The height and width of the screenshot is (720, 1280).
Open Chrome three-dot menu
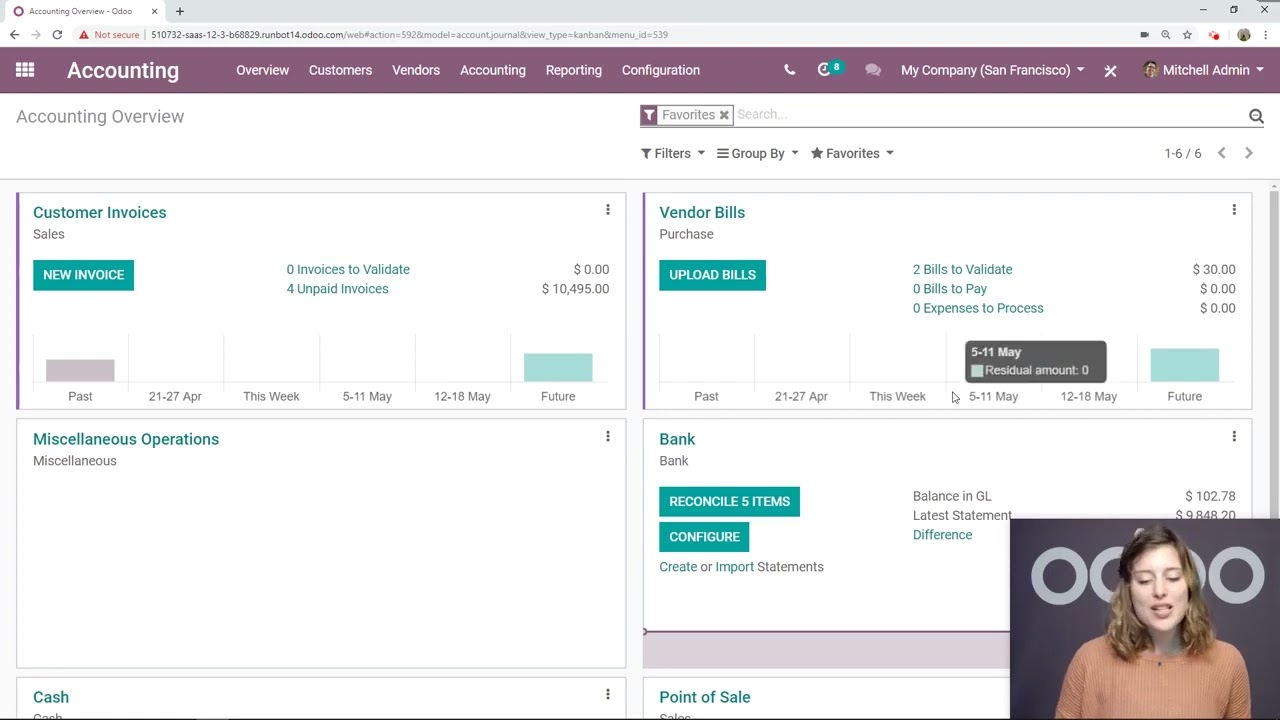pos(1267,34)
